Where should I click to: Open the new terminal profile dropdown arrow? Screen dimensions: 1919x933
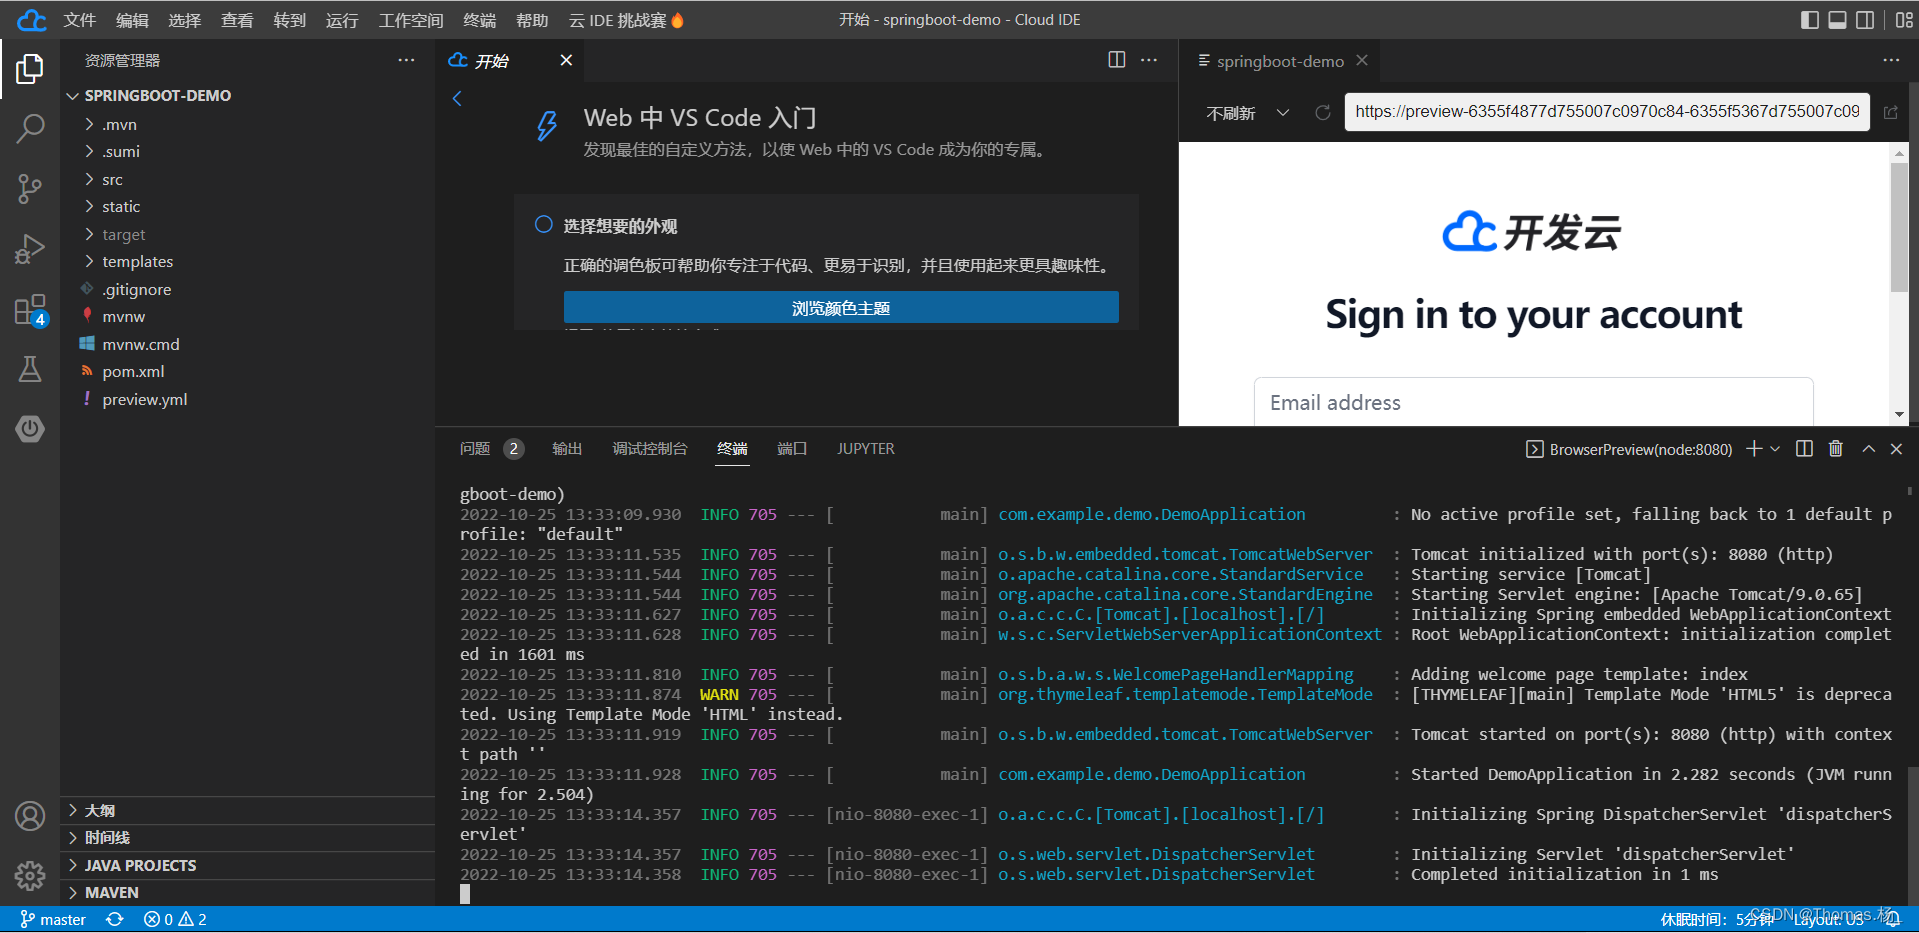tap(1775, 449)
